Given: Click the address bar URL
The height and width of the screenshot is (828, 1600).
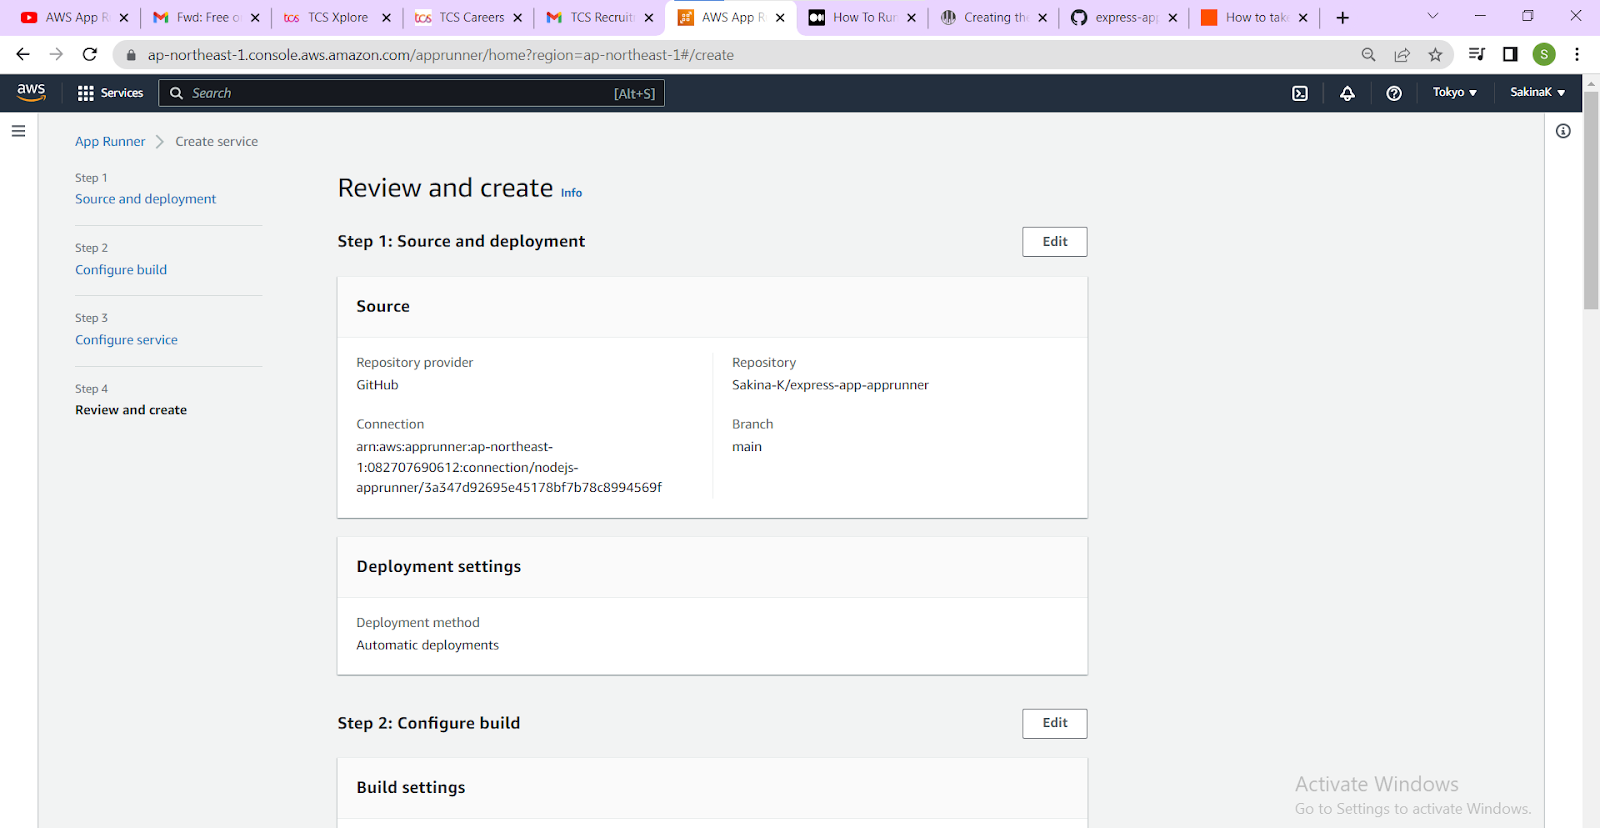Looking at the screenshot, I should coord(440,55).
